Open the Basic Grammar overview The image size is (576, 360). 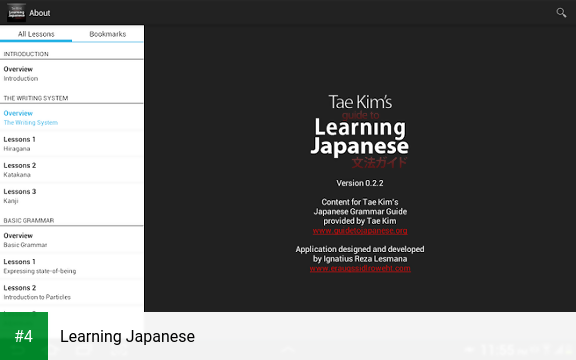point(72,240)
